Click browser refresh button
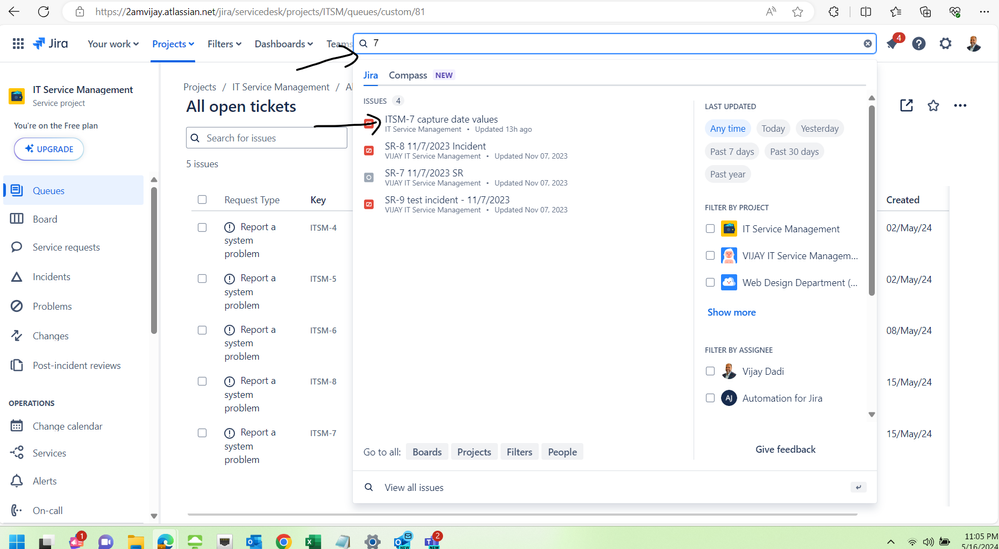Viewport: 999px width, 549px height. point(43,11)
